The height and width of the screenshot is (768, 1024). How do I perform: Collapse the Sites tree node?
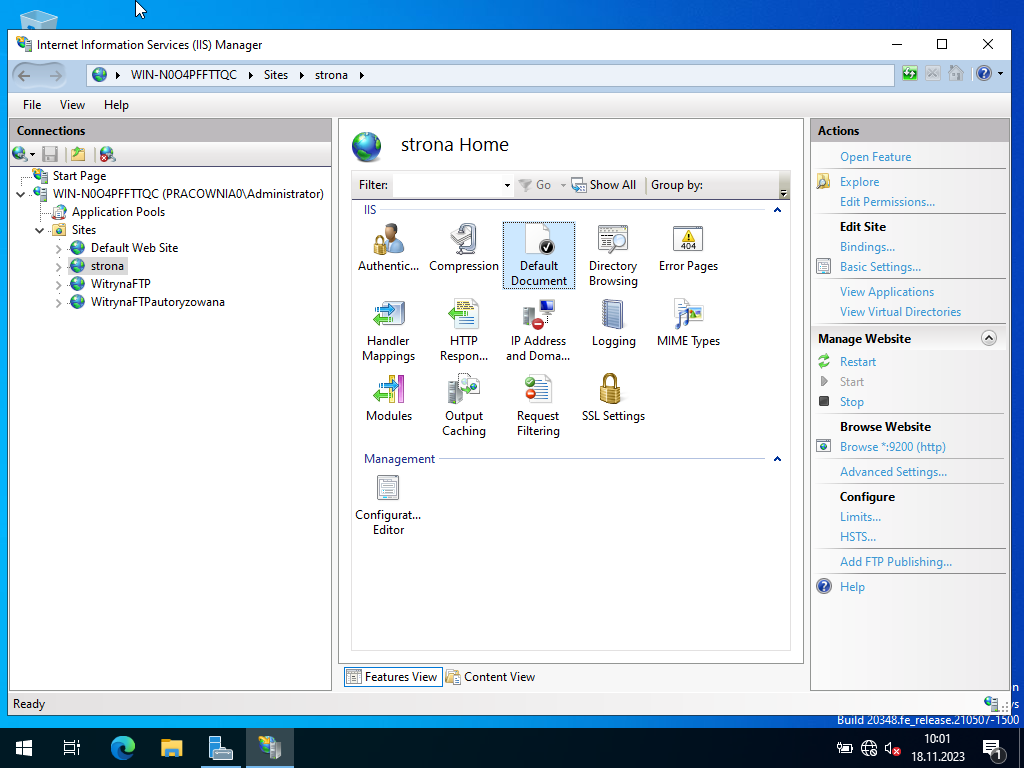coord(41,230)
